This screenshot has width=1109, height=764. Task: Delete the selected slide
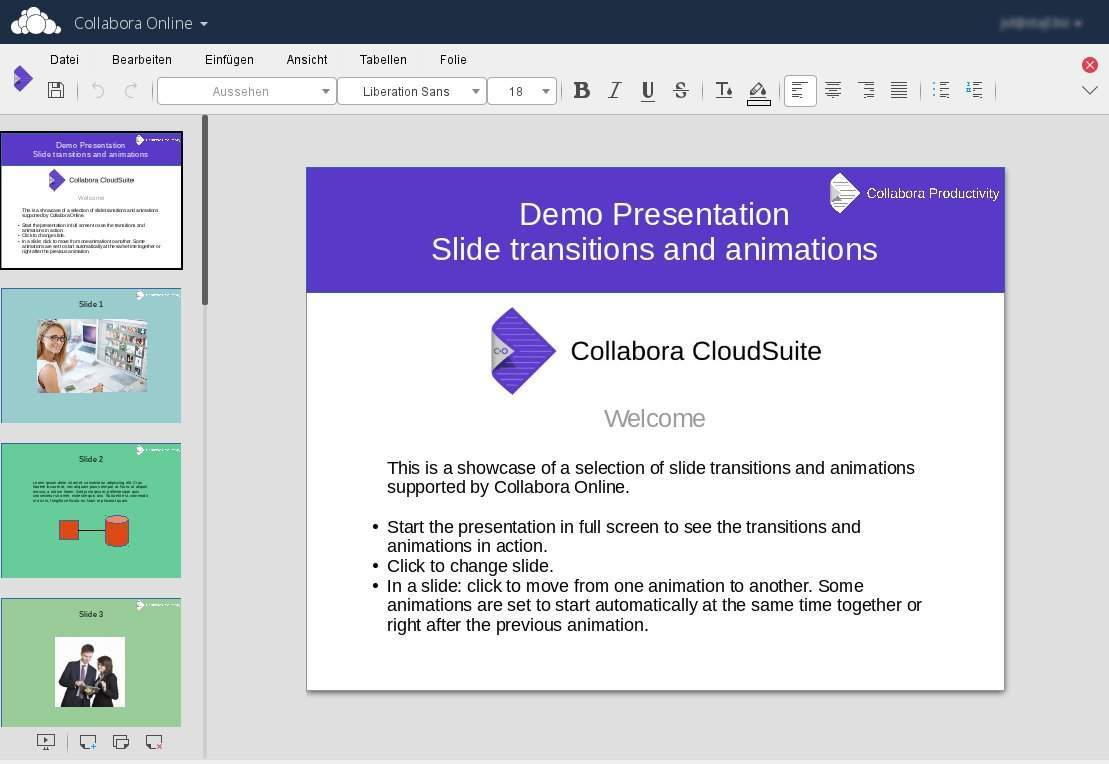tap(154, 742)
